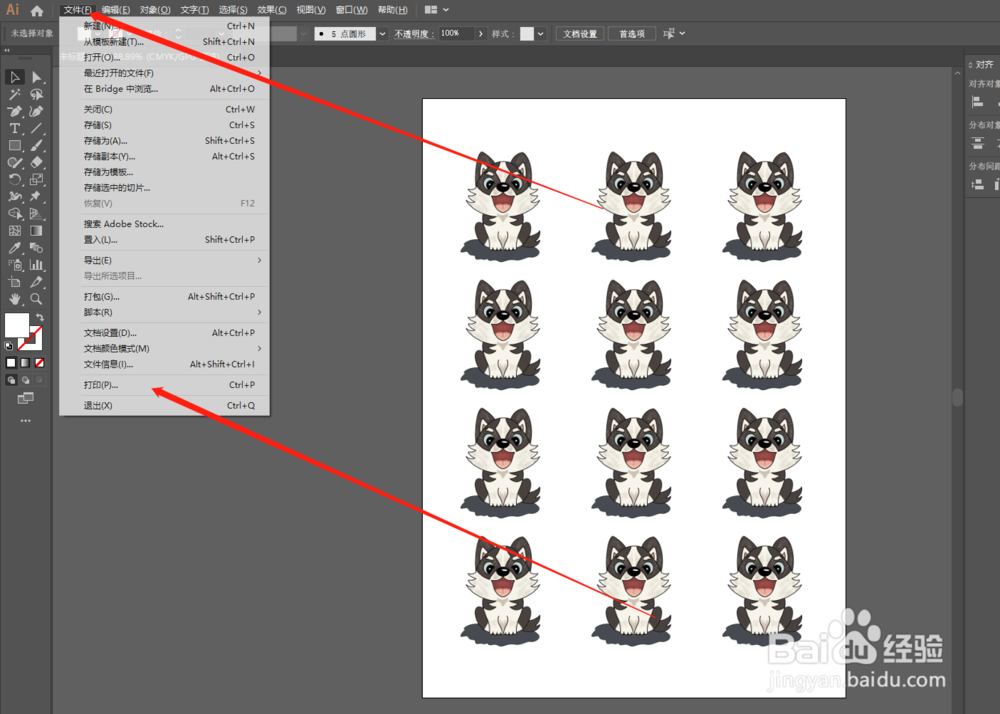The width and height of the screenshot is (1000, 714).
Task: Swap fill and stroke colors
Action: tap(40, 317)
